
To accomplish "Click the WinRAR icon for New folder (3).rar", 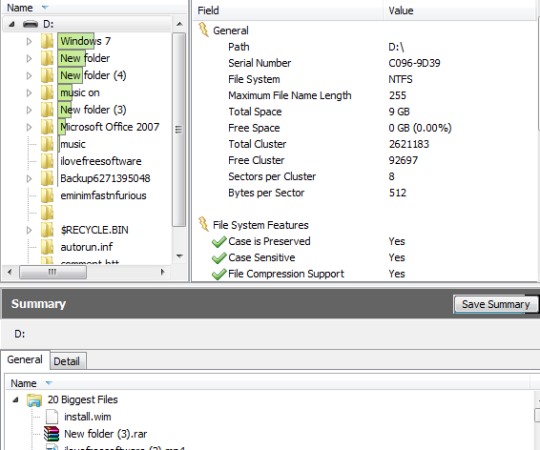I will (51, 434).
